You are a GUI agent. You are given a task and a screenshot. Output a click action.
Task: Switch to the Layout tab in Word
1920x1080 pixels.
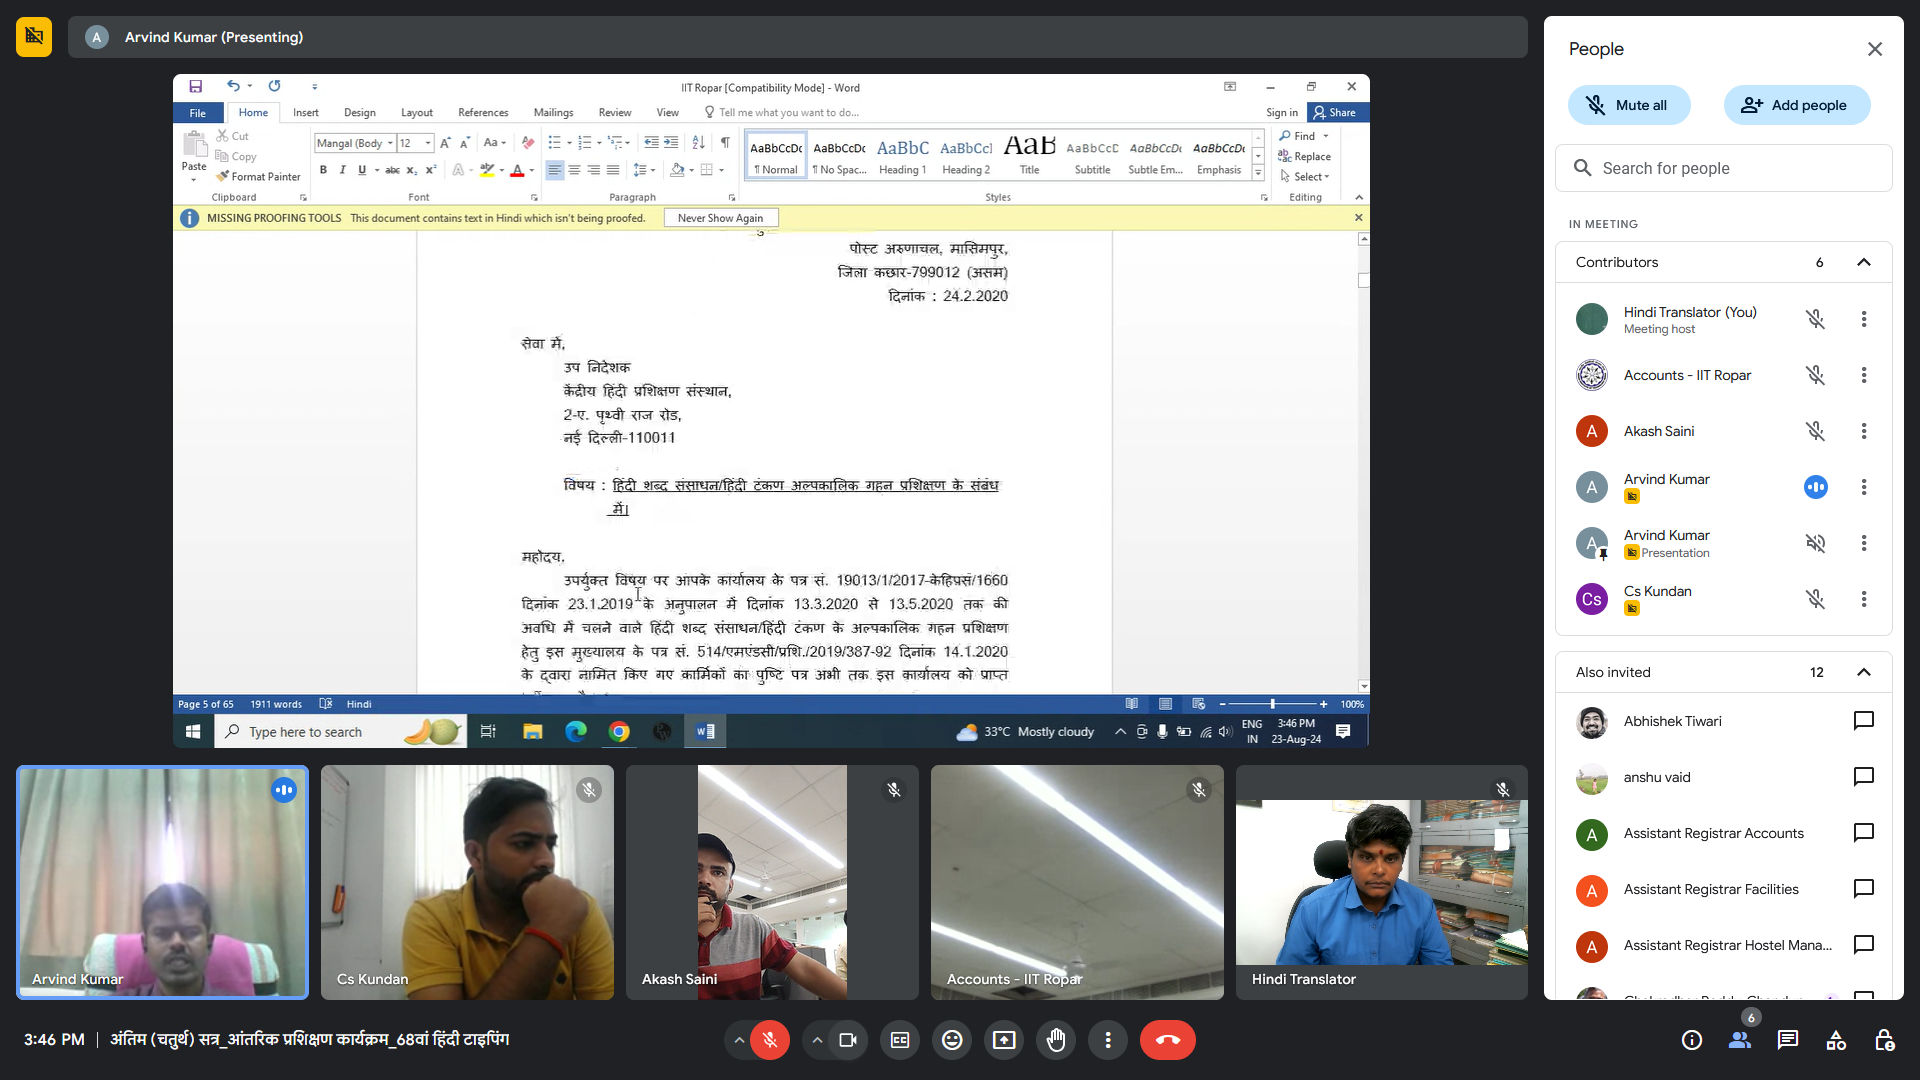pos(417,113)
